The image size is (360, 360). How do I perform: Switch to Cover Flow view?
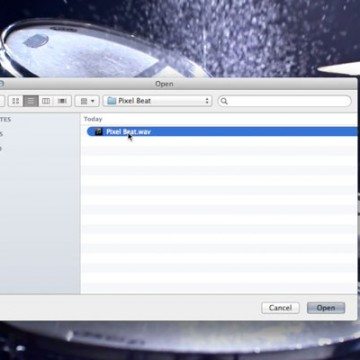(x=62, y=101)
